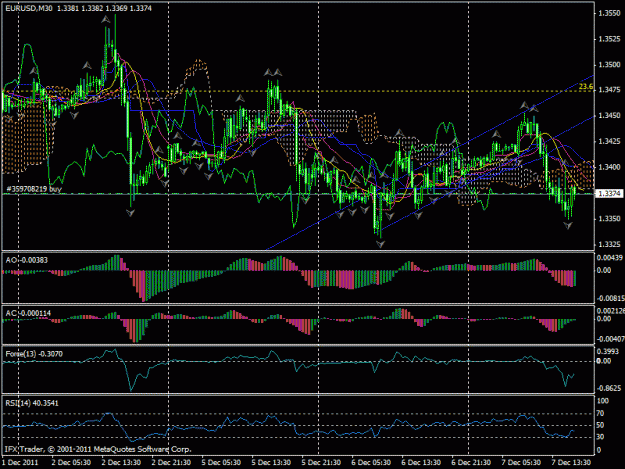Click the 2 Dec 05:30 time label
Screen dimensions: 625x469
click(x=71, y=463)
